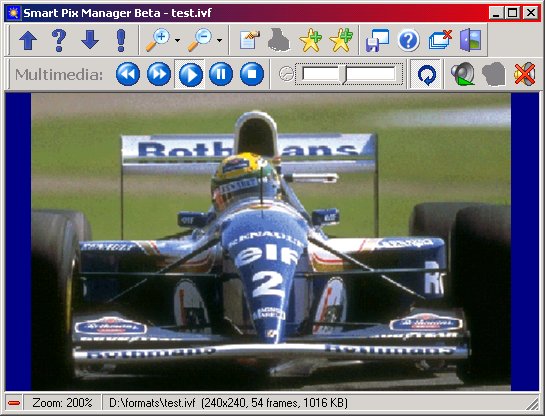Stop the multimedia playback

252,74
